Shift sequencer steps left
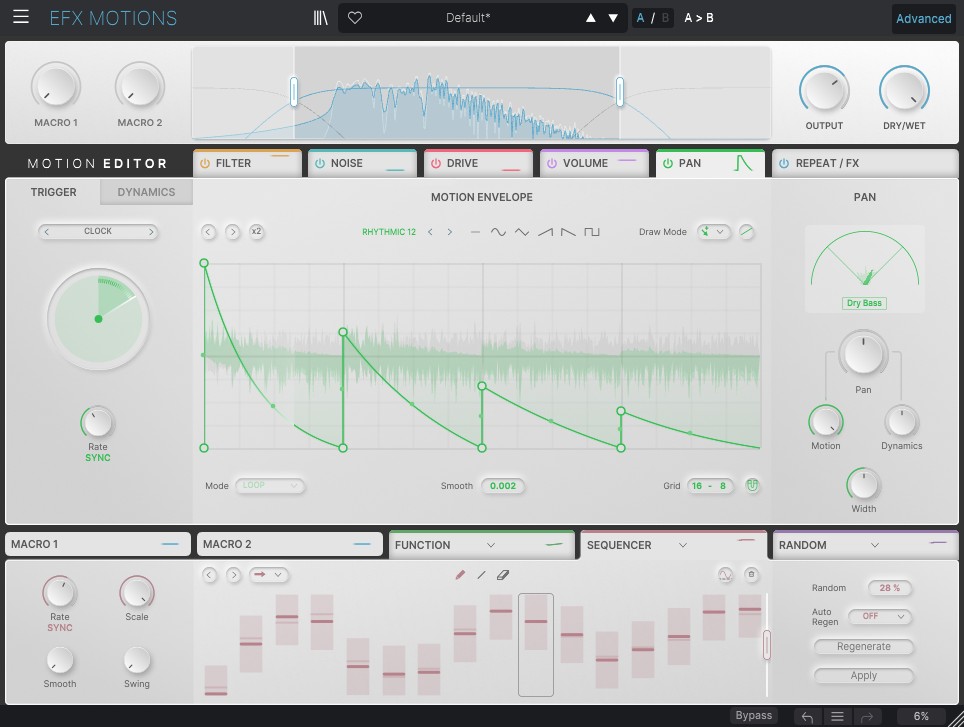Image resolution: width=964 pixels, height=727 pixels. [210, 575]
